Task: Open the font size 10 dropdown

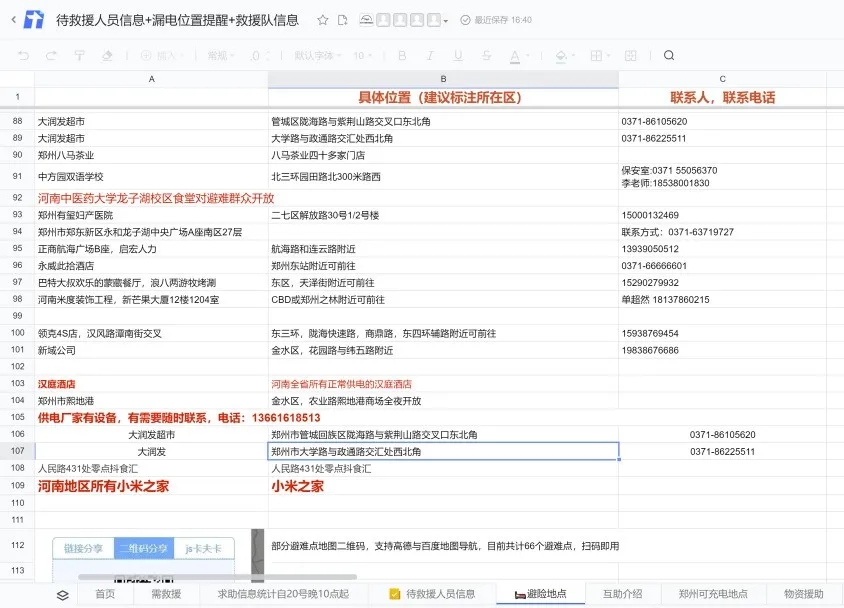Action: point(362,55)
